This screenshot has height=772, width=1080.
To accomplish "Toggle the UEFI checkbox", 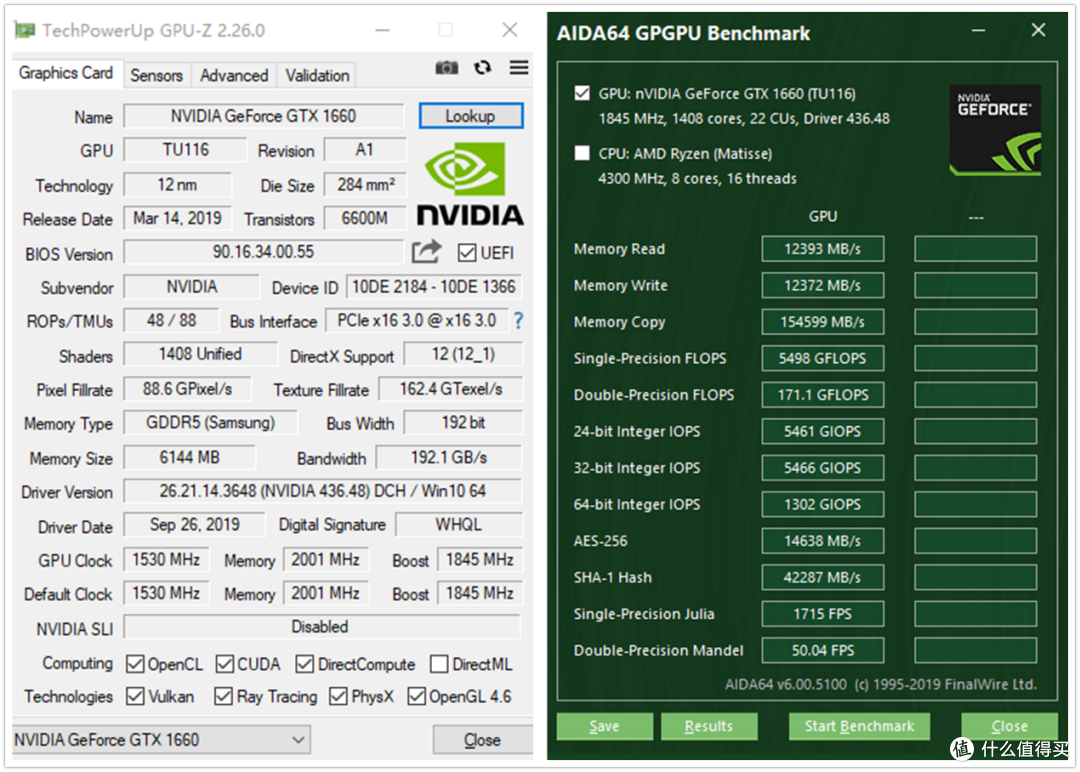I will point(466,253).
